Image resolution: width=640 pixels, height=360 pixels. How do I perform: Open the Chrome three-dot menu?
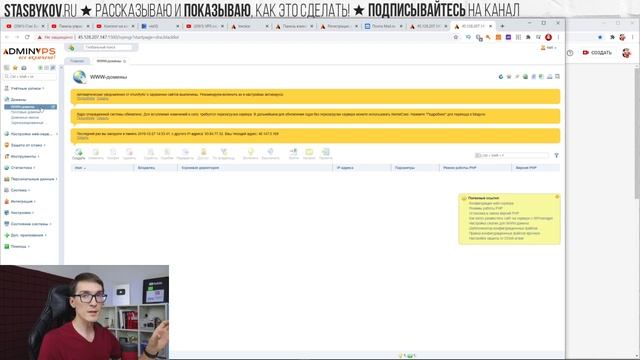[x=558, y=37]
